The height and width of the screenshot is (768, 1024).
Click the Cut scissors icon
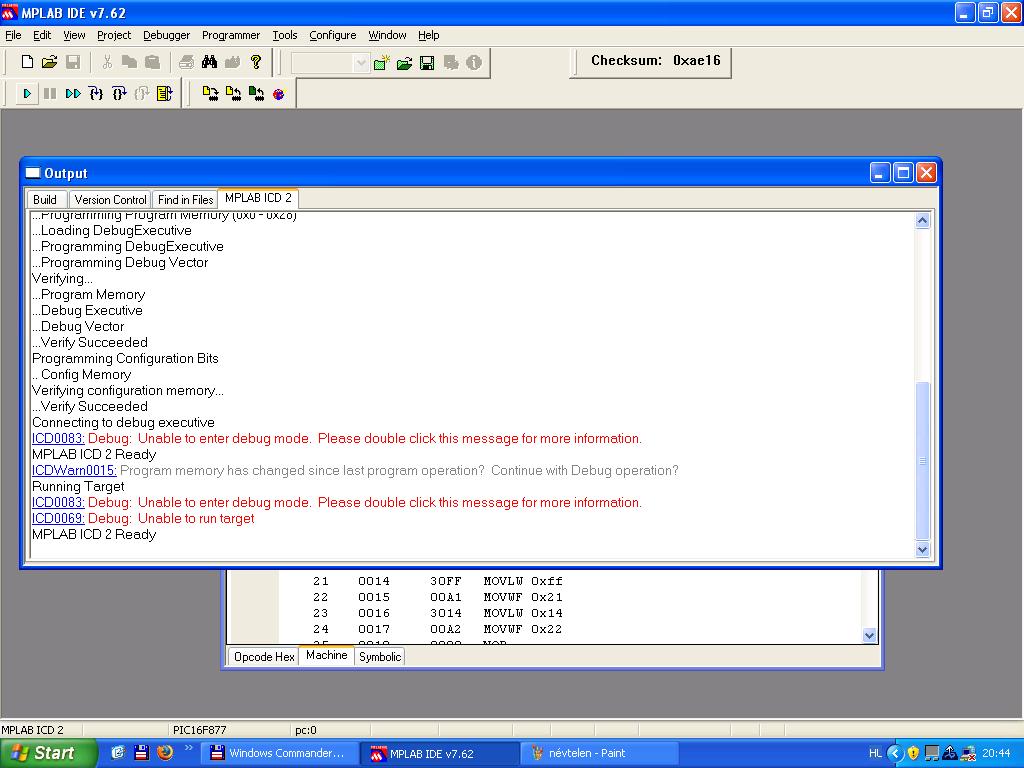pyautogui.click(x=107, y=62)
